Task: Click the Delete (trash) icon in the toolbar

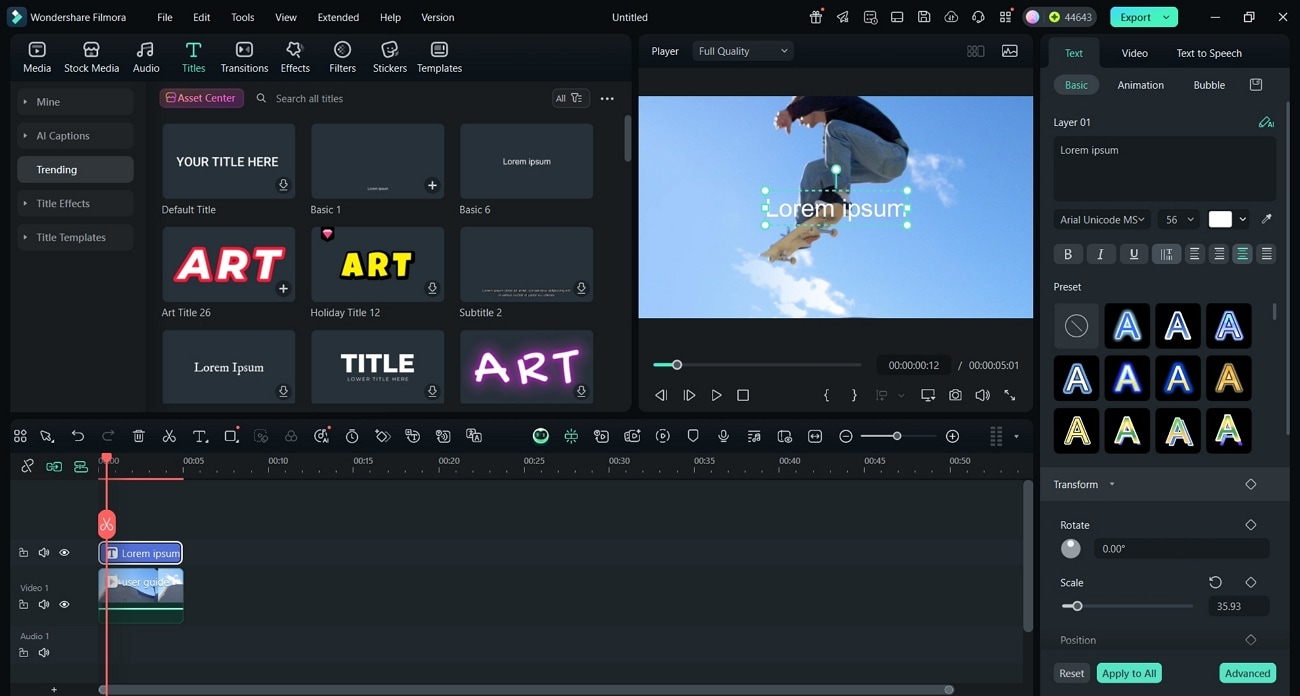Action: pyautogui.click(x=139, y=435)
